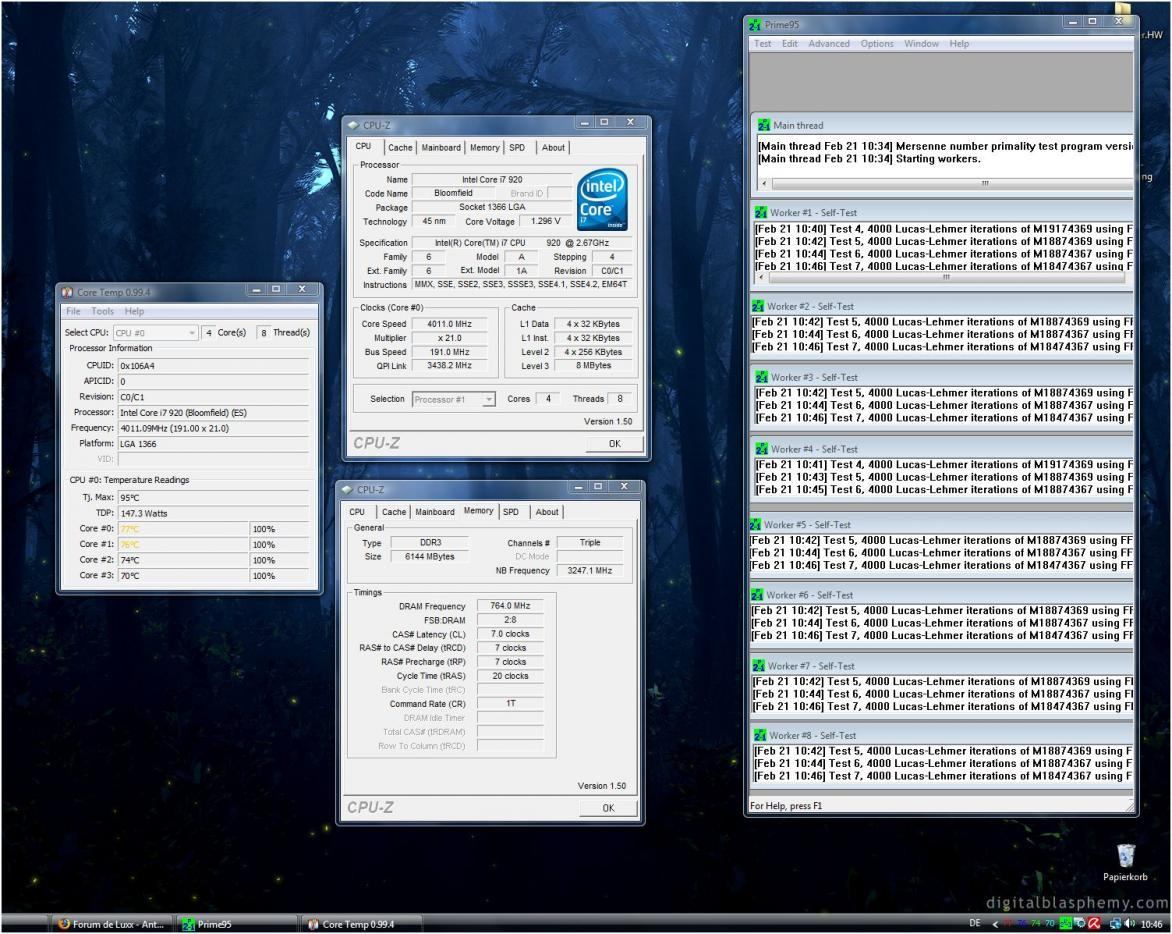Open the Advanced menu in Prime95
The image size is (1172, 934).
pos(829,43)
